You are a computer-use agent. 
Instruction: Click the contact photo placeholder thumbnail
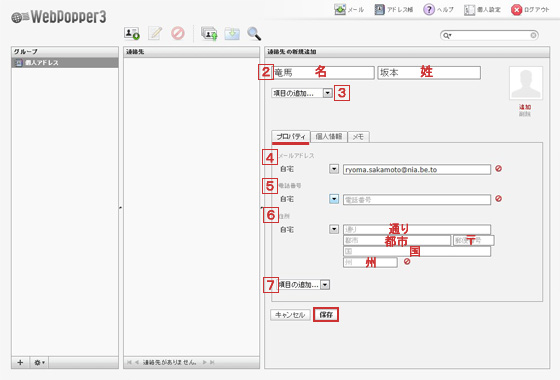click(526, 83)
